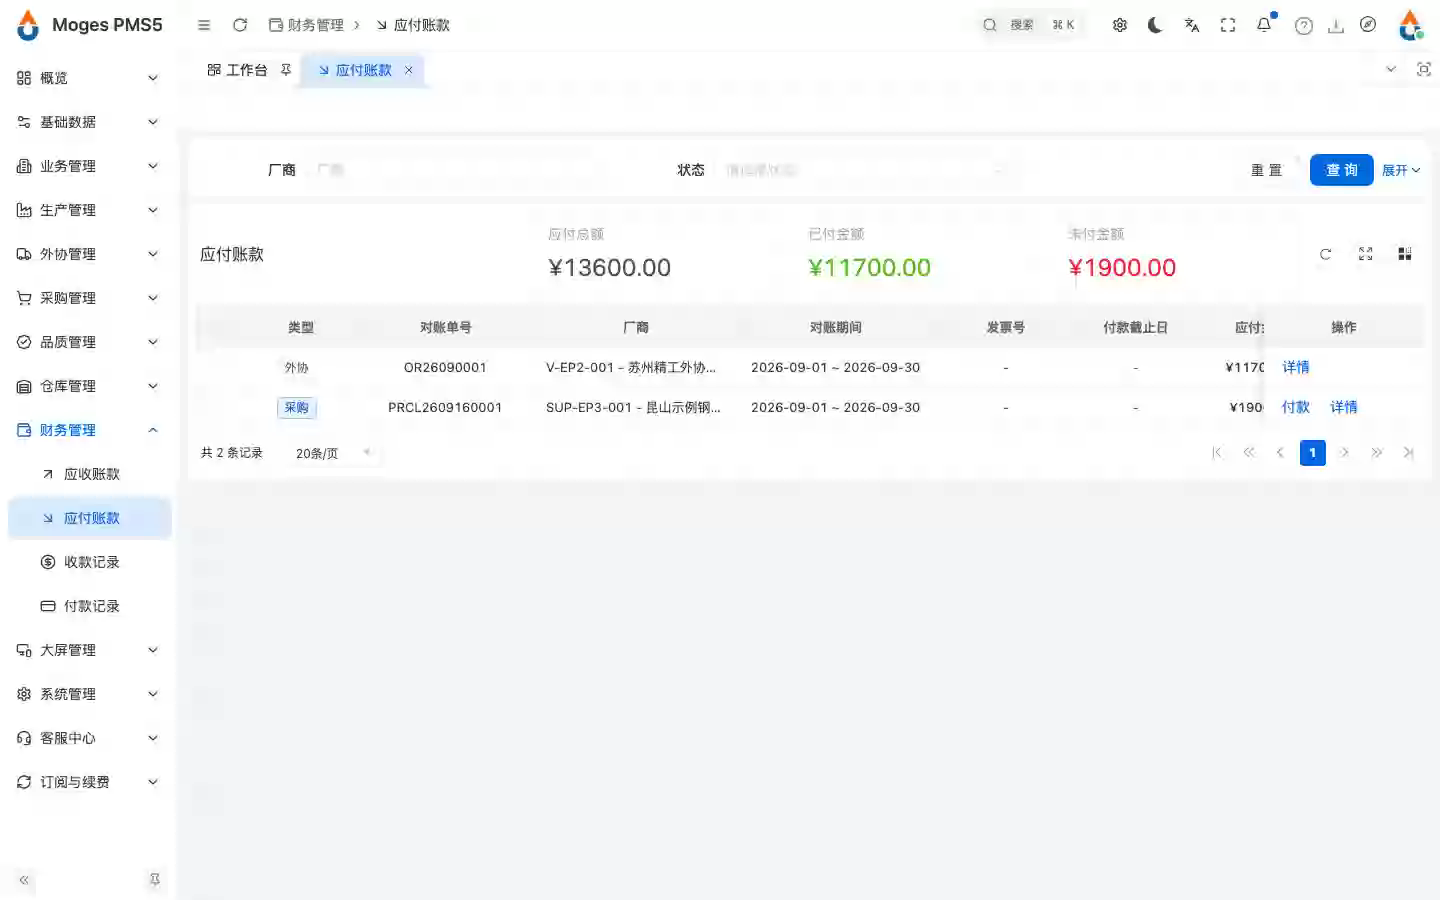This screenshot has height=900, width=1440.
Task: Click the user avatar logo at top right
Action: tap(1410, 25)
